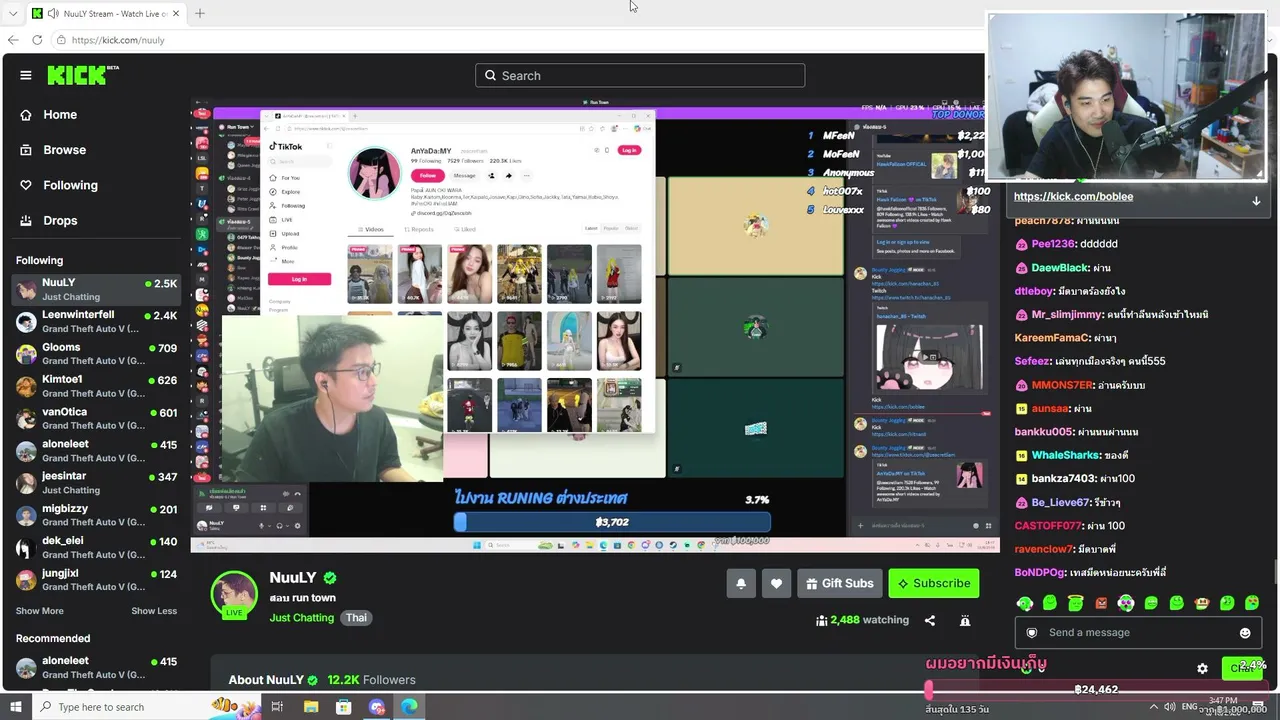The width and height of the screenshot is (1280, 720).
Task: Click Show Less in Following list
Action: pos(154,611)
